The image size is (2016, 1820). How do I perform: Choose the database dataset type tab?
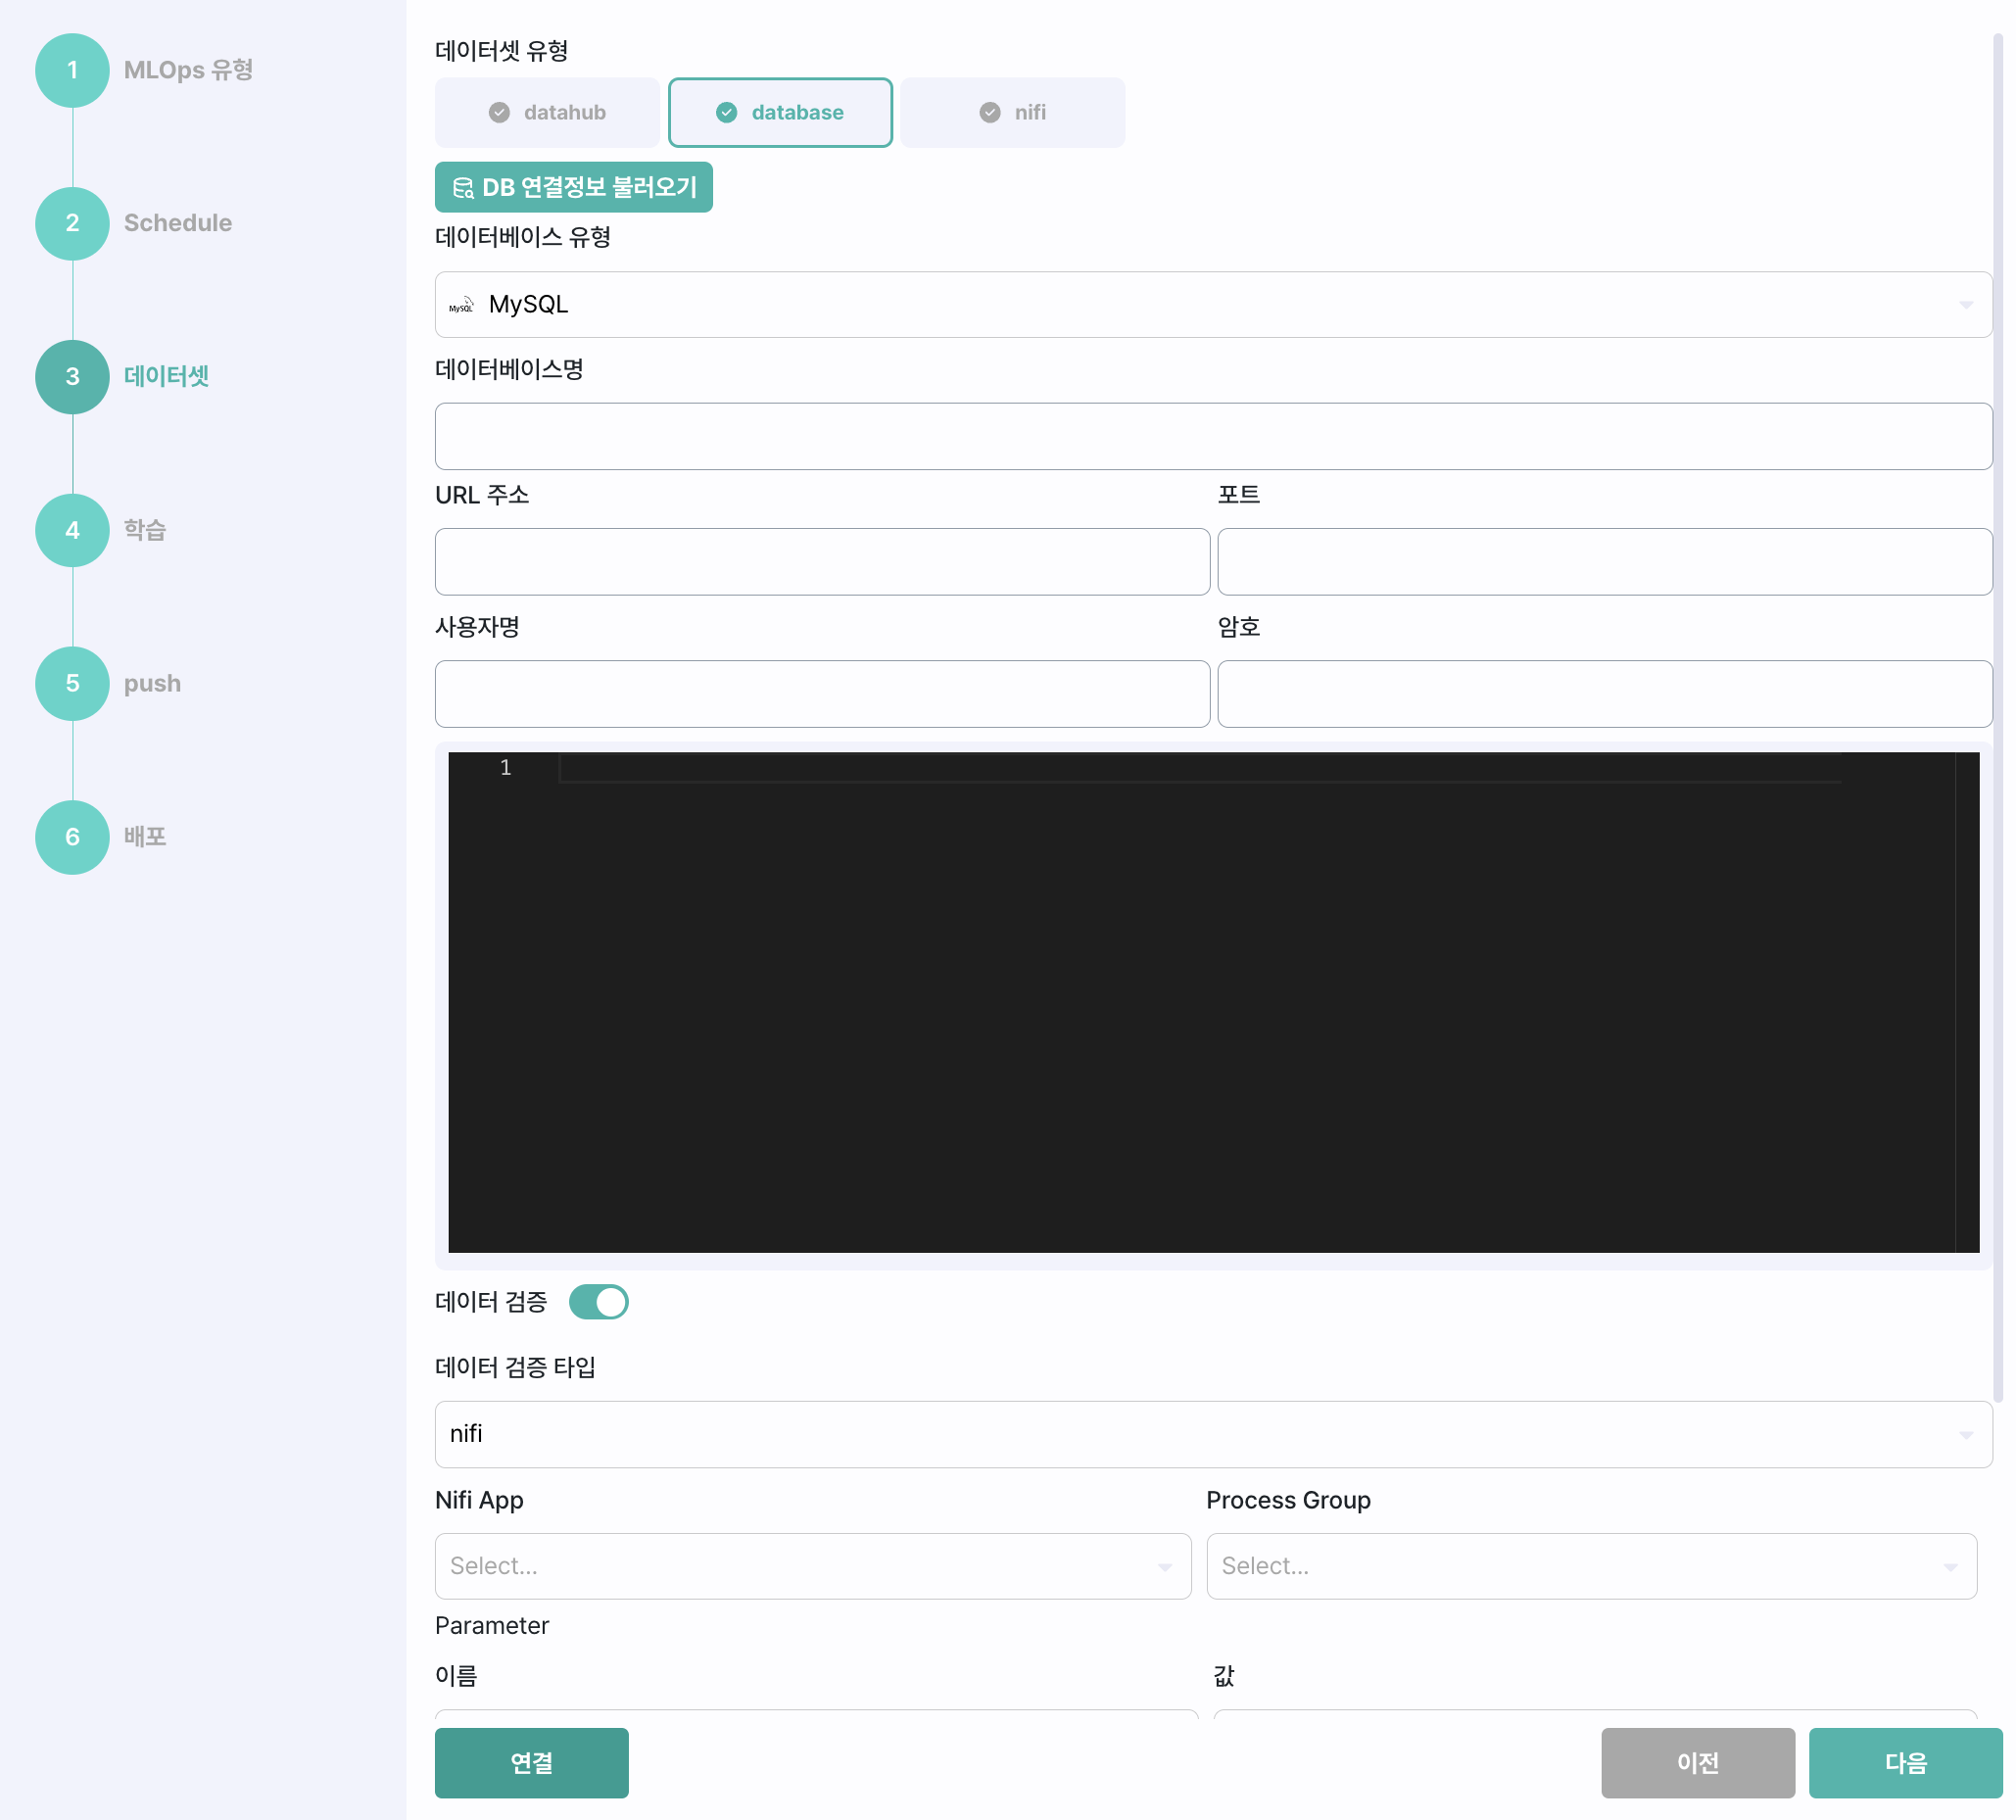780,112
